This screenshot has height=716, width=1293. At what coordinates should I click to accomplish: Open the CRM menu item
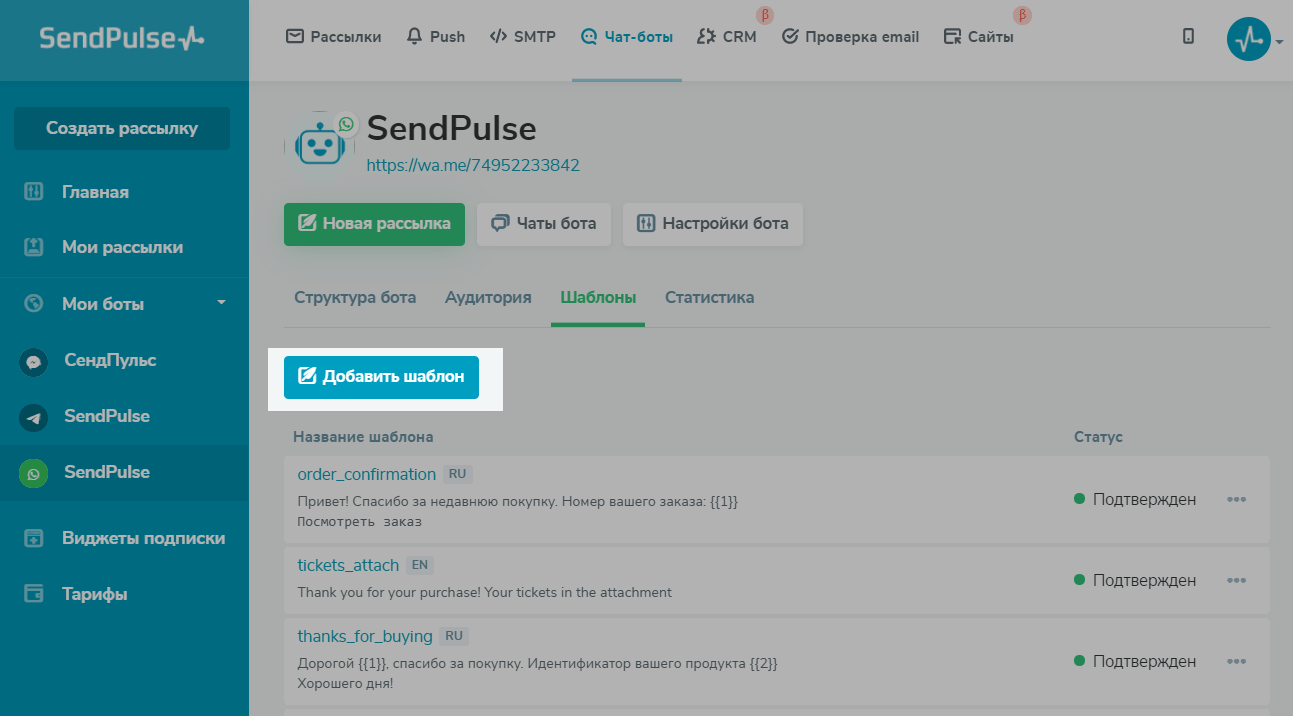(x=727, y=37)
